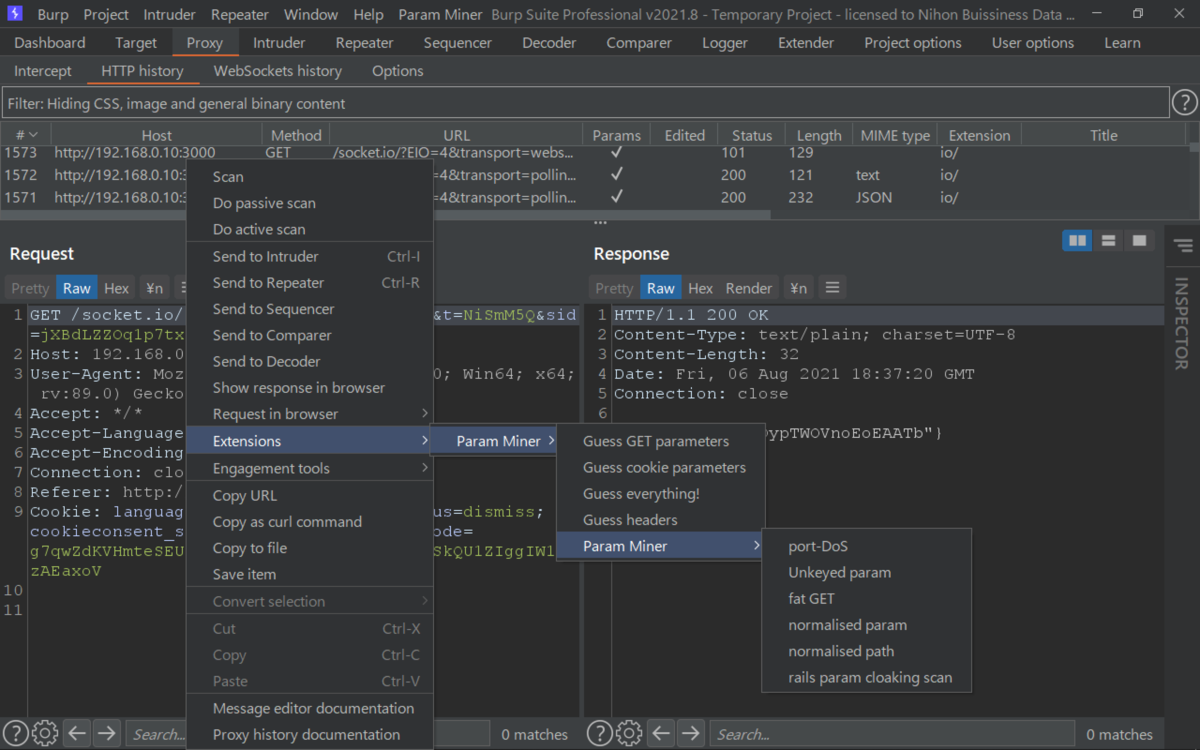Screen dimensions: 1200x750
Task: Expand nested Param Miner scan submenu
Action: coord(660,546)
